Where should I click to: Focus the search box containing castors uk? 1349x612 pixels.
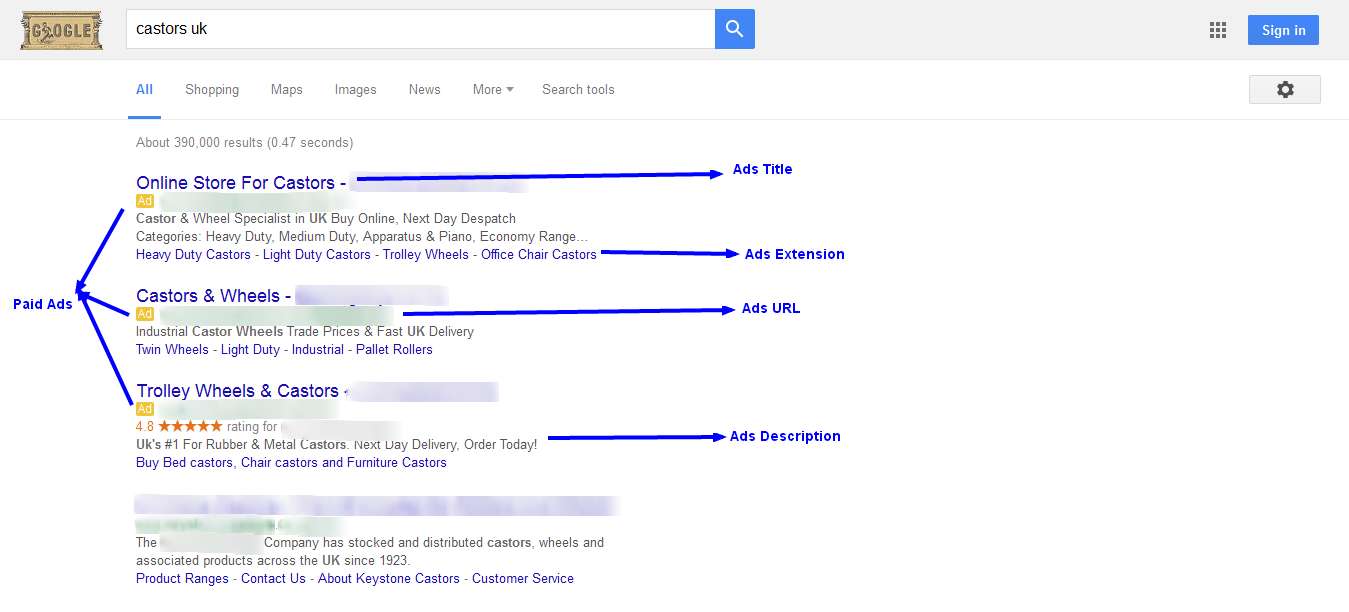pos(420,29)
